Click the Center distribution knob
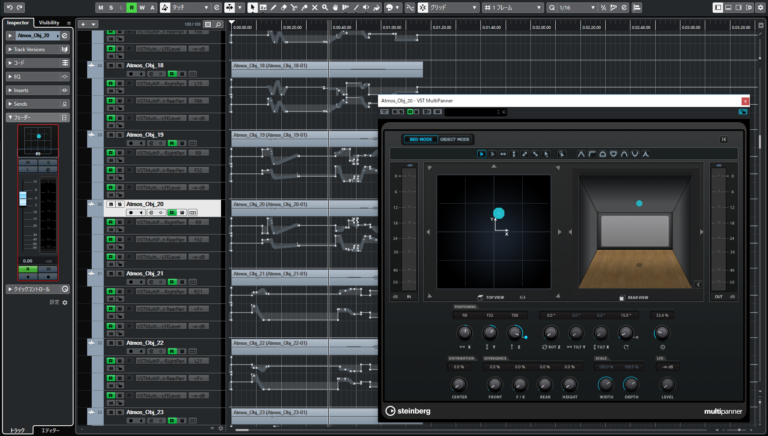The image size is (768, 436). coord(459,385)
